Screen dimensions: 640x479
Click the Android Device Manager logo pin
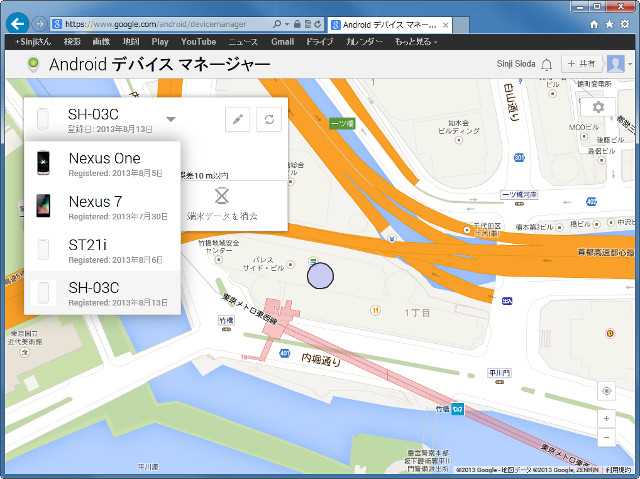coord(33,64)
